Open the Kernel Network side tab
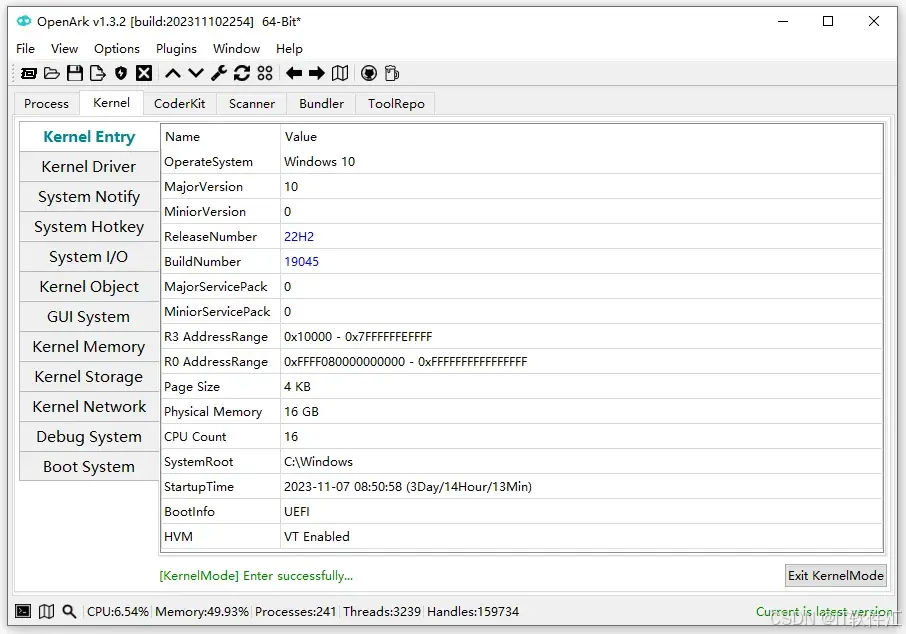 pyautogui.click(x=89, y=407)
